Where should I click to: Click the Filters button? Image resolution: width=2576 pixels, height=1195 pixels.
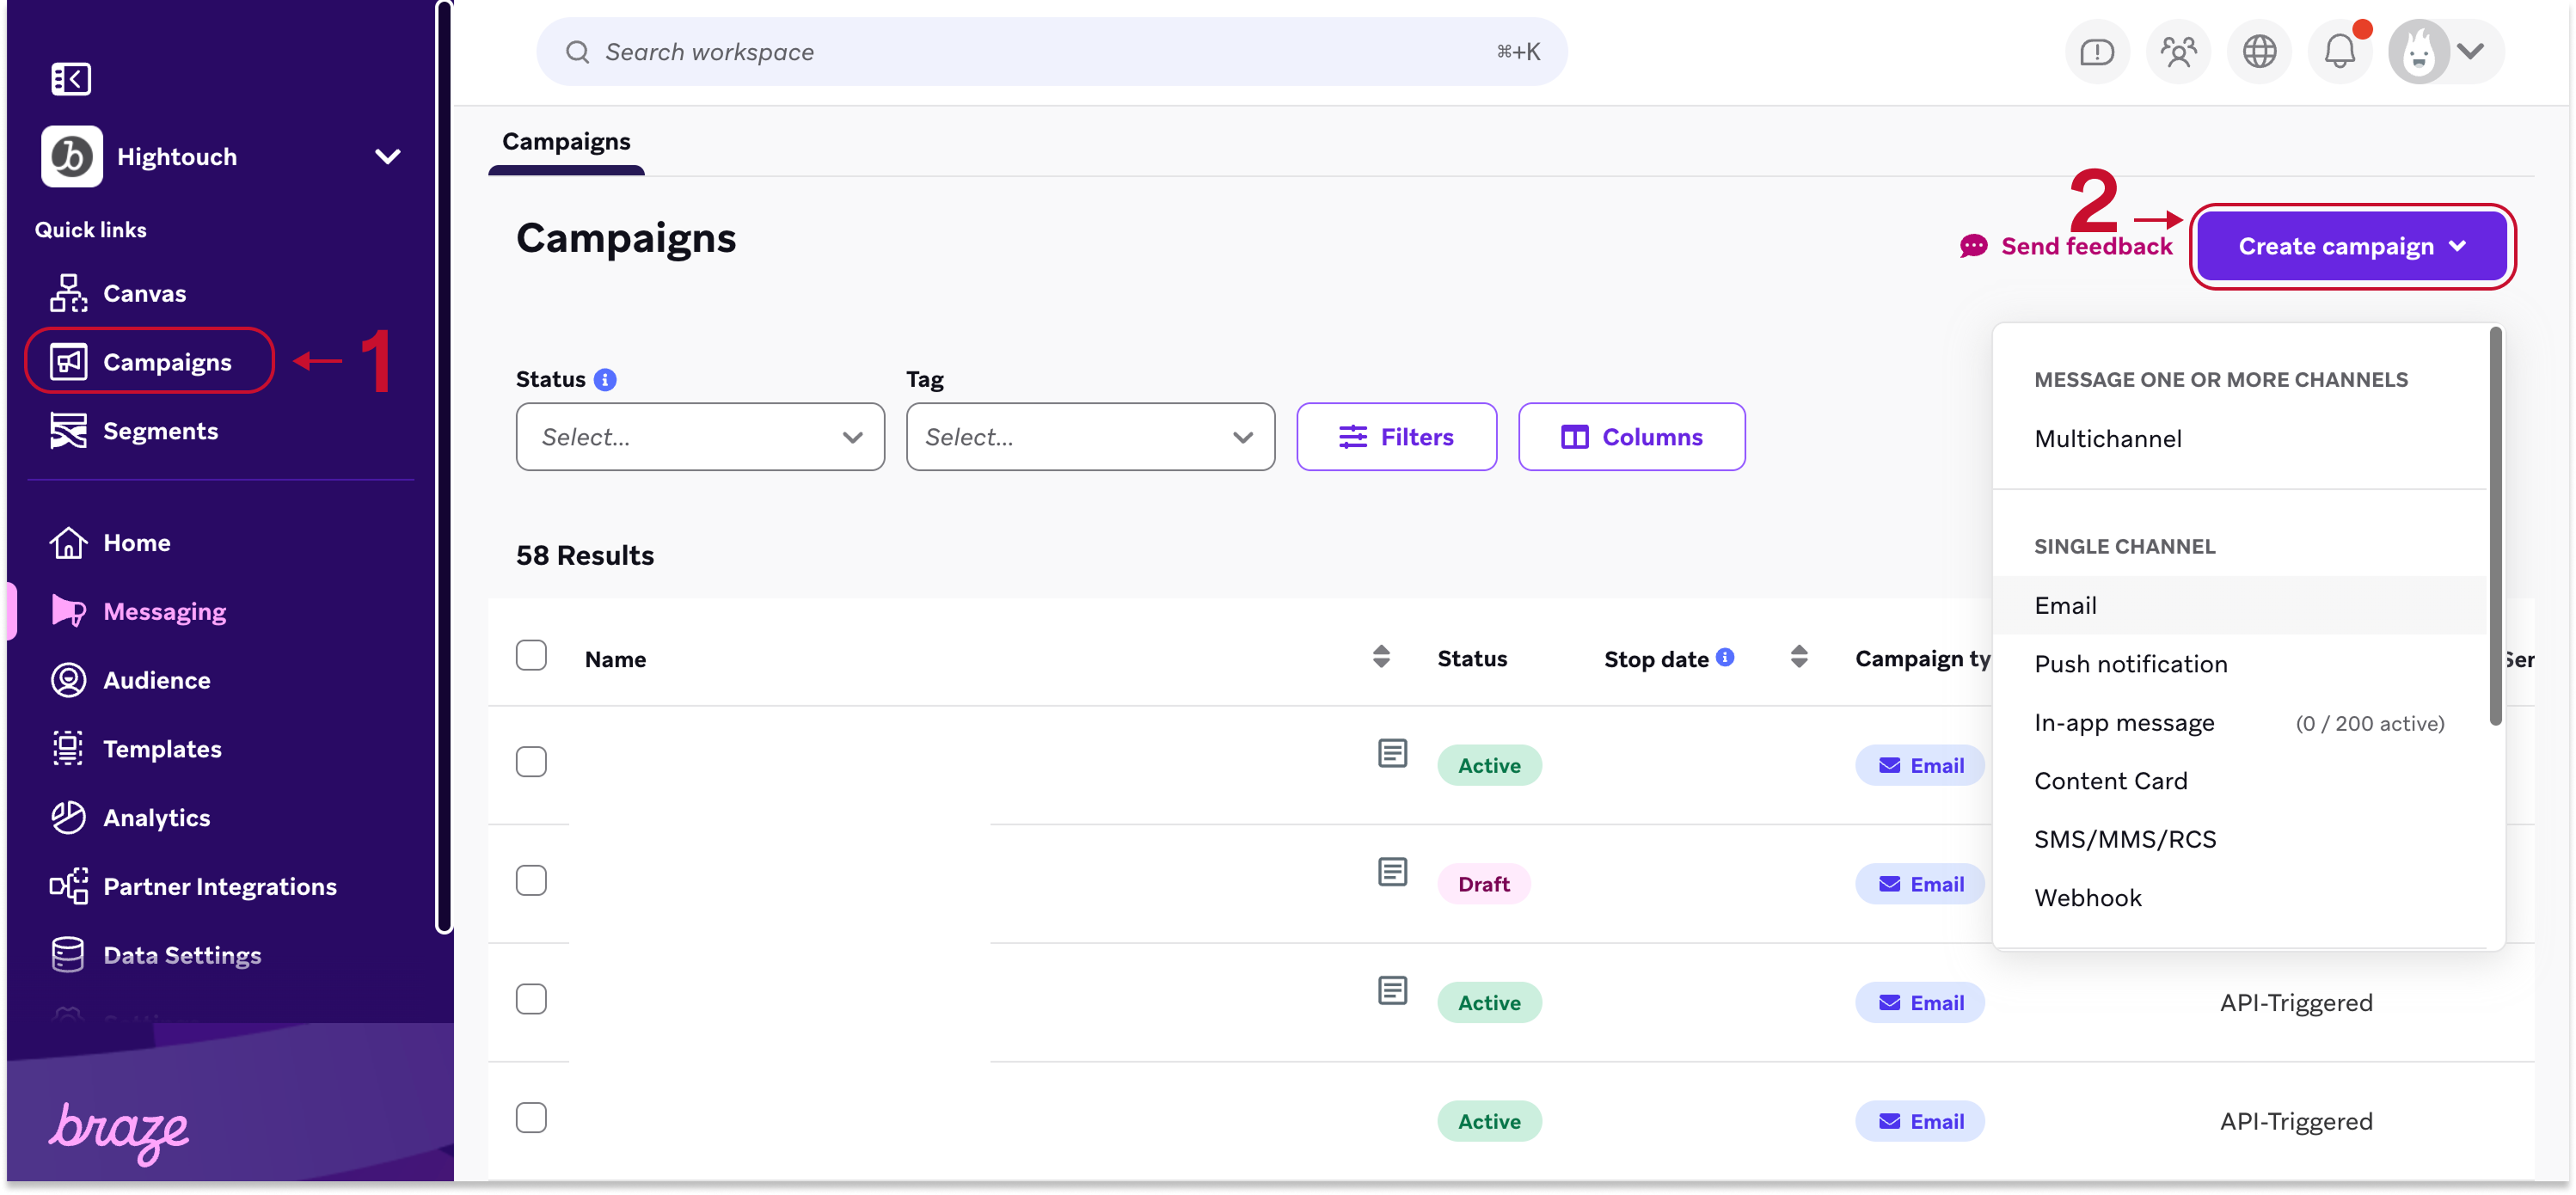point(1396,437)
